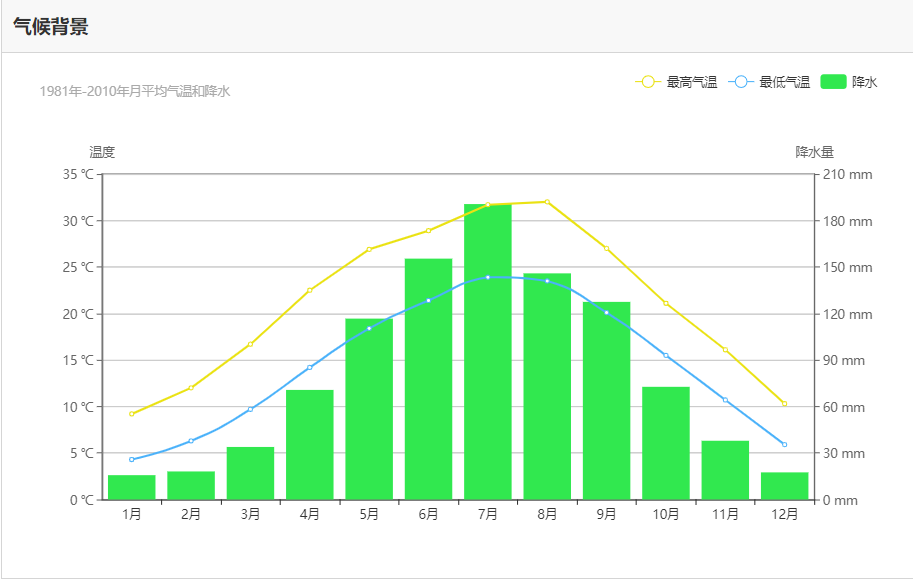Click 10月 data point on yellow line
The width and height of the screenshot is (913, 579).
pyautogui.click(x=666, y=303)
